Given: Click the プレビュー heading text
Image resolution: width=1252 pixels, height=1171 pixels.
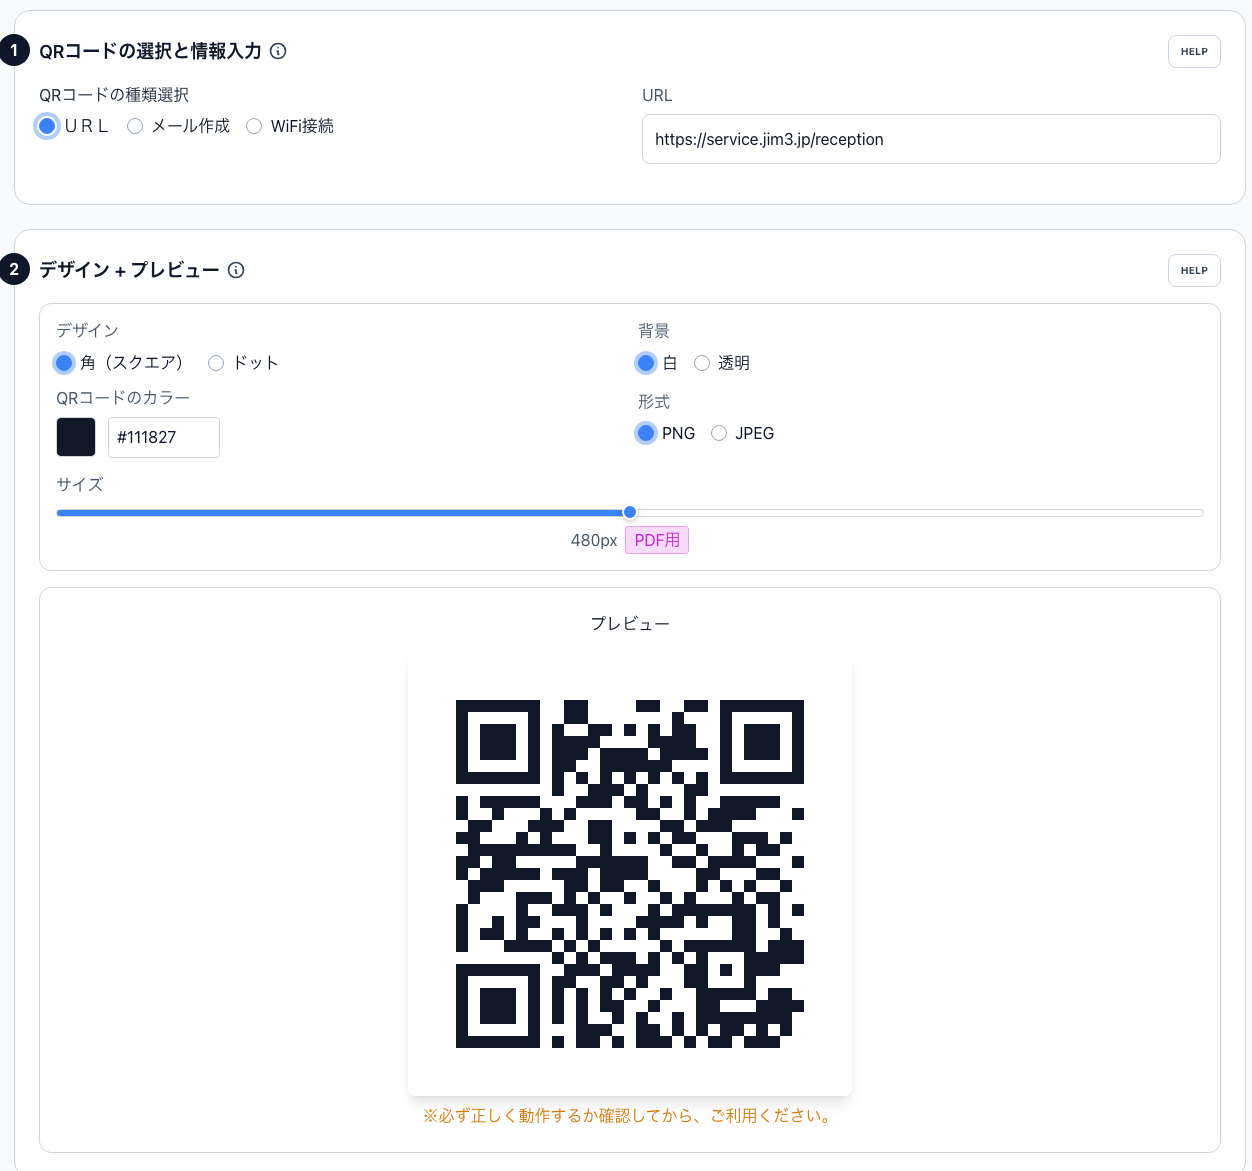Looking at the screenshot, I should [x=630, y=623].
